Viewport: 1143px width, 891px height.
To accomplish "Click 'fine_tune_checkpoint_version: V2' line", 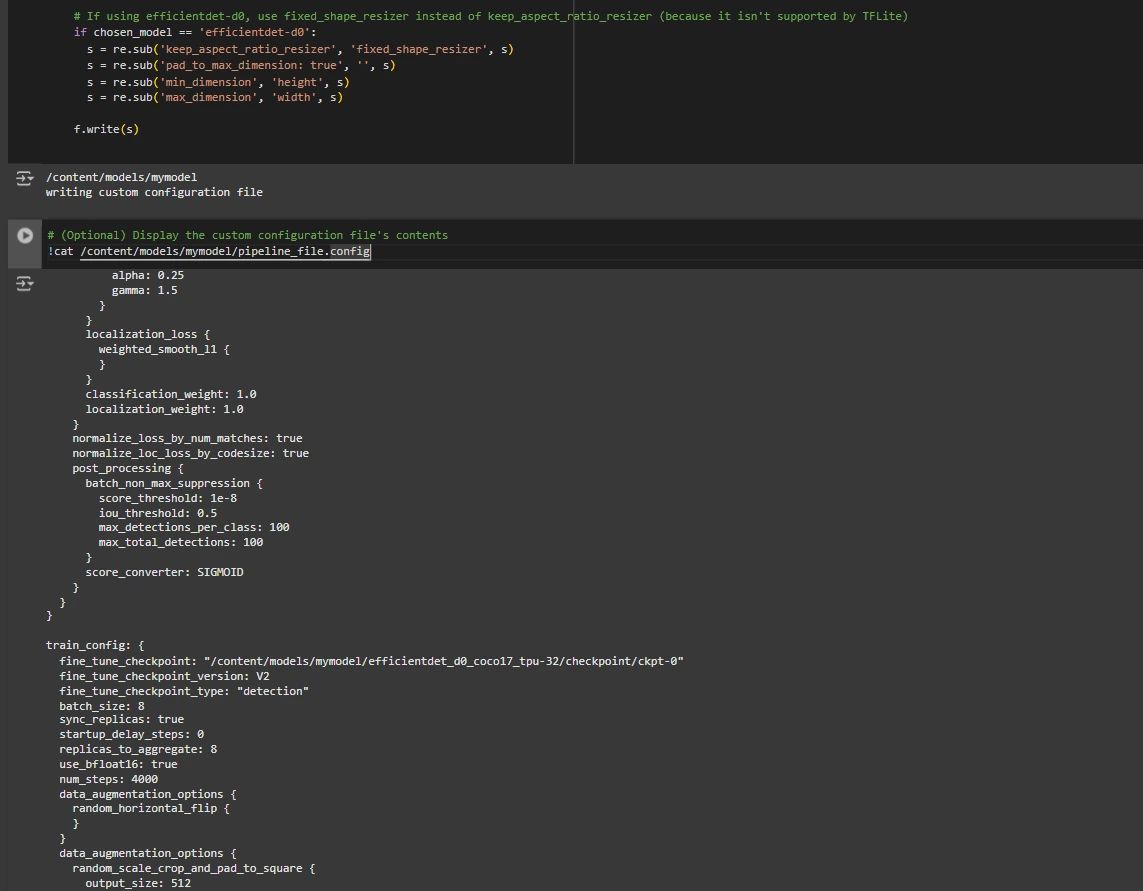I will point(164,676).
